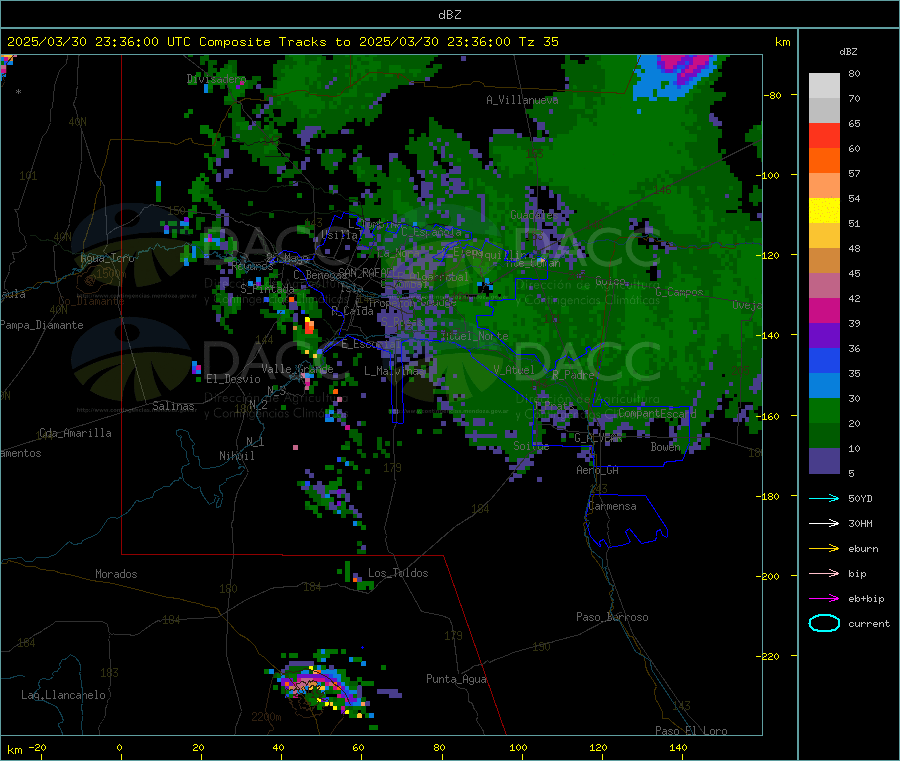Click the Pampa_Diamante map label

pyautogui.click(x=41, y=325)
